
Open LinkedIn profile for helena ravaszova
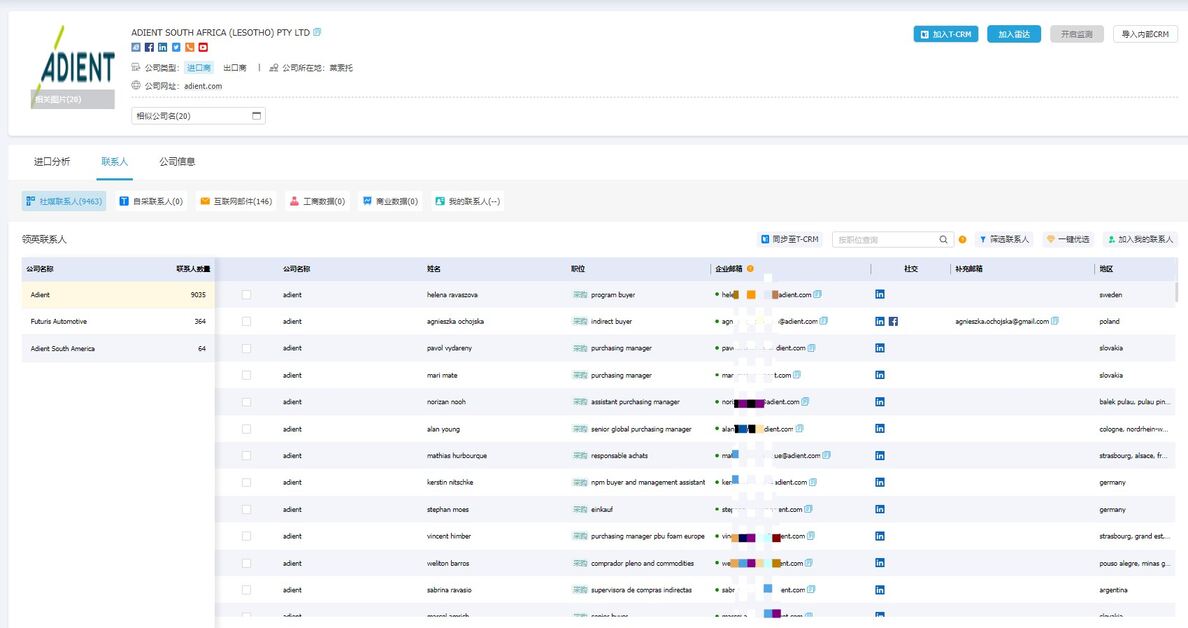click(880, 294)
